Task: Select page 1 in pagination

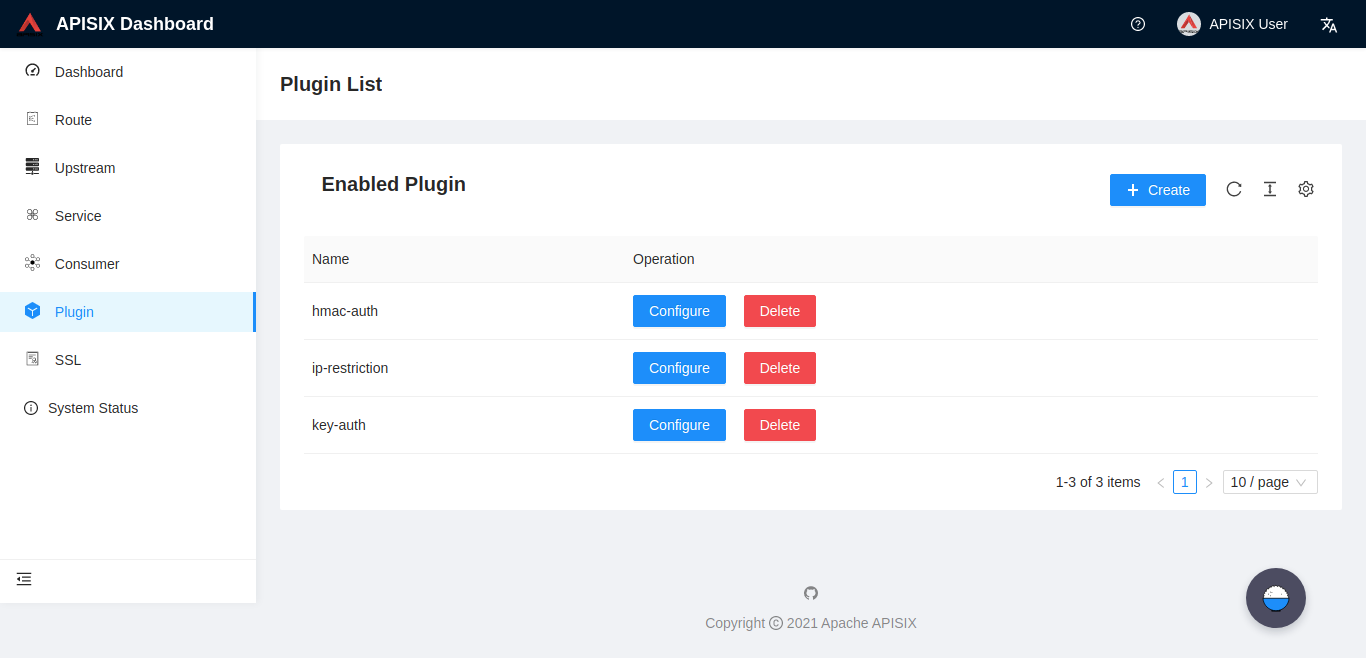Action: (x=1184, y=481)
